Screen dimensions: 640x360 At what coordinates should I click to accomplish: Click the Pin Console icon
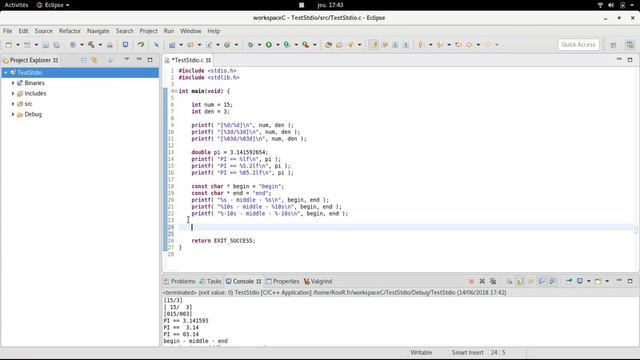569,281
